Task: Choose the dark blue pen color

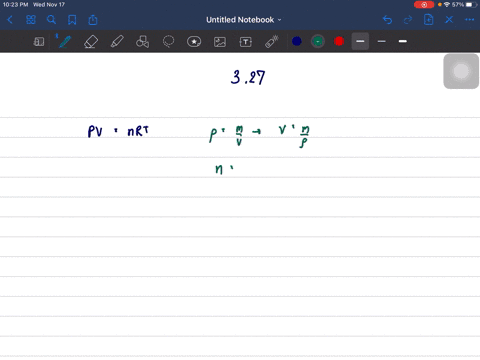Action: pos(297,41)
